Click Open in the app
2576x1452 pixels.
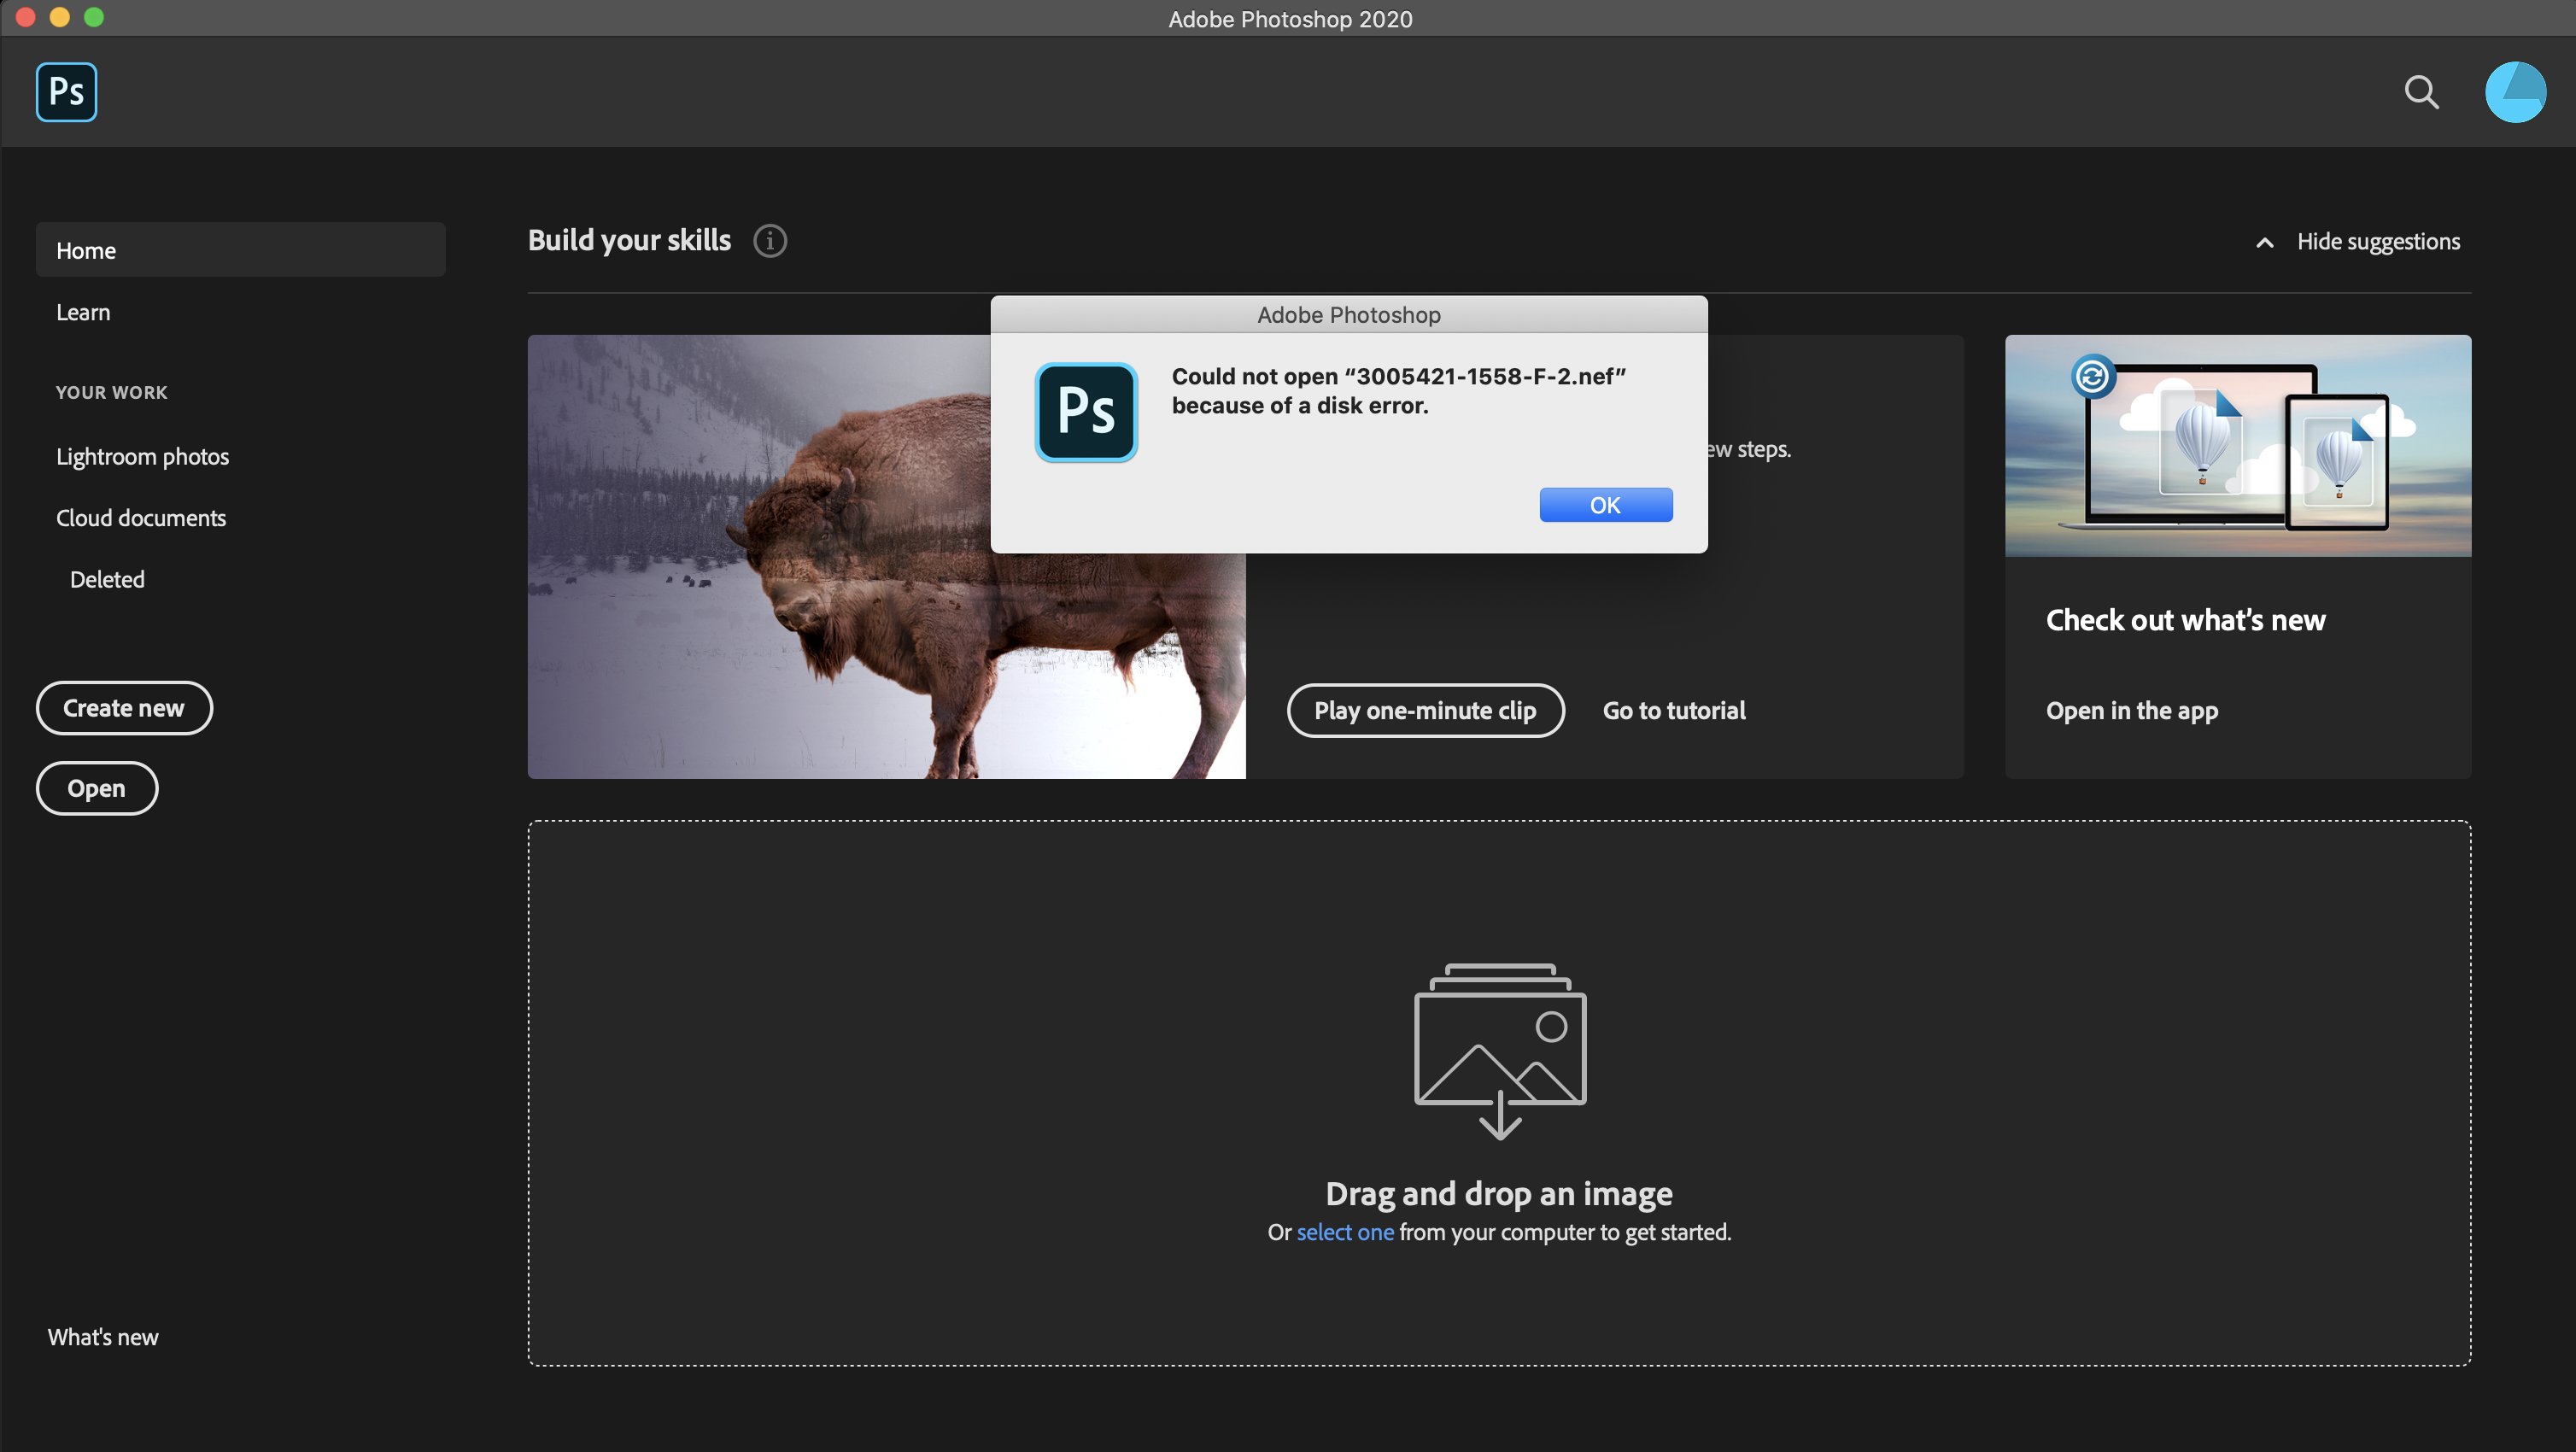click(2132, 710)
